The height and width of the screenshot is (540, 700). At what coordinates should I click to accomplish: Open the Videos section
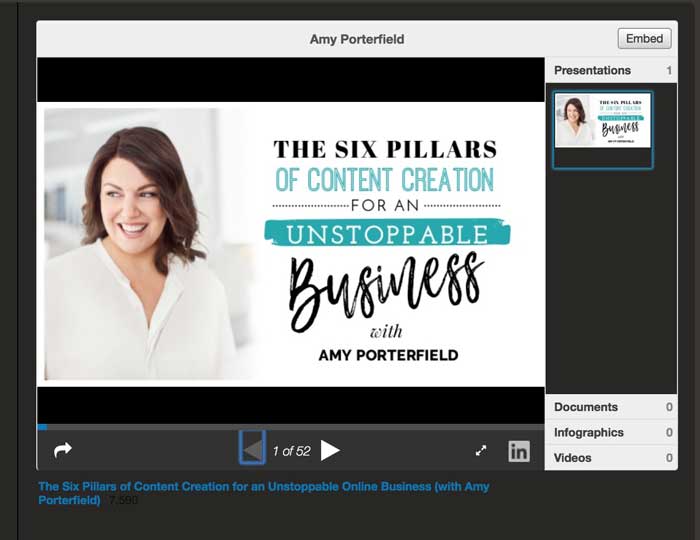(611, 458)
